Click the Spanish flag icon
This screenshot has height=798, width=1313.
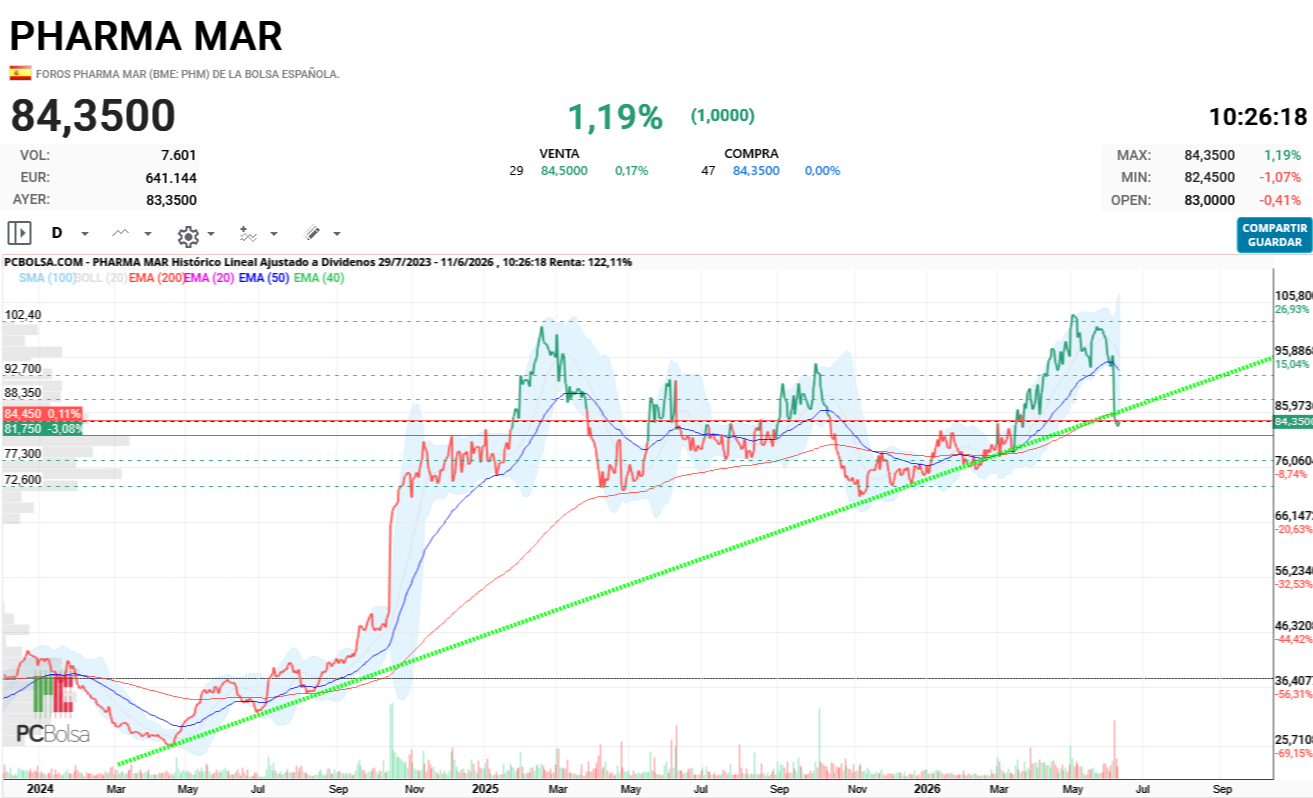click(x=20, y=73)
